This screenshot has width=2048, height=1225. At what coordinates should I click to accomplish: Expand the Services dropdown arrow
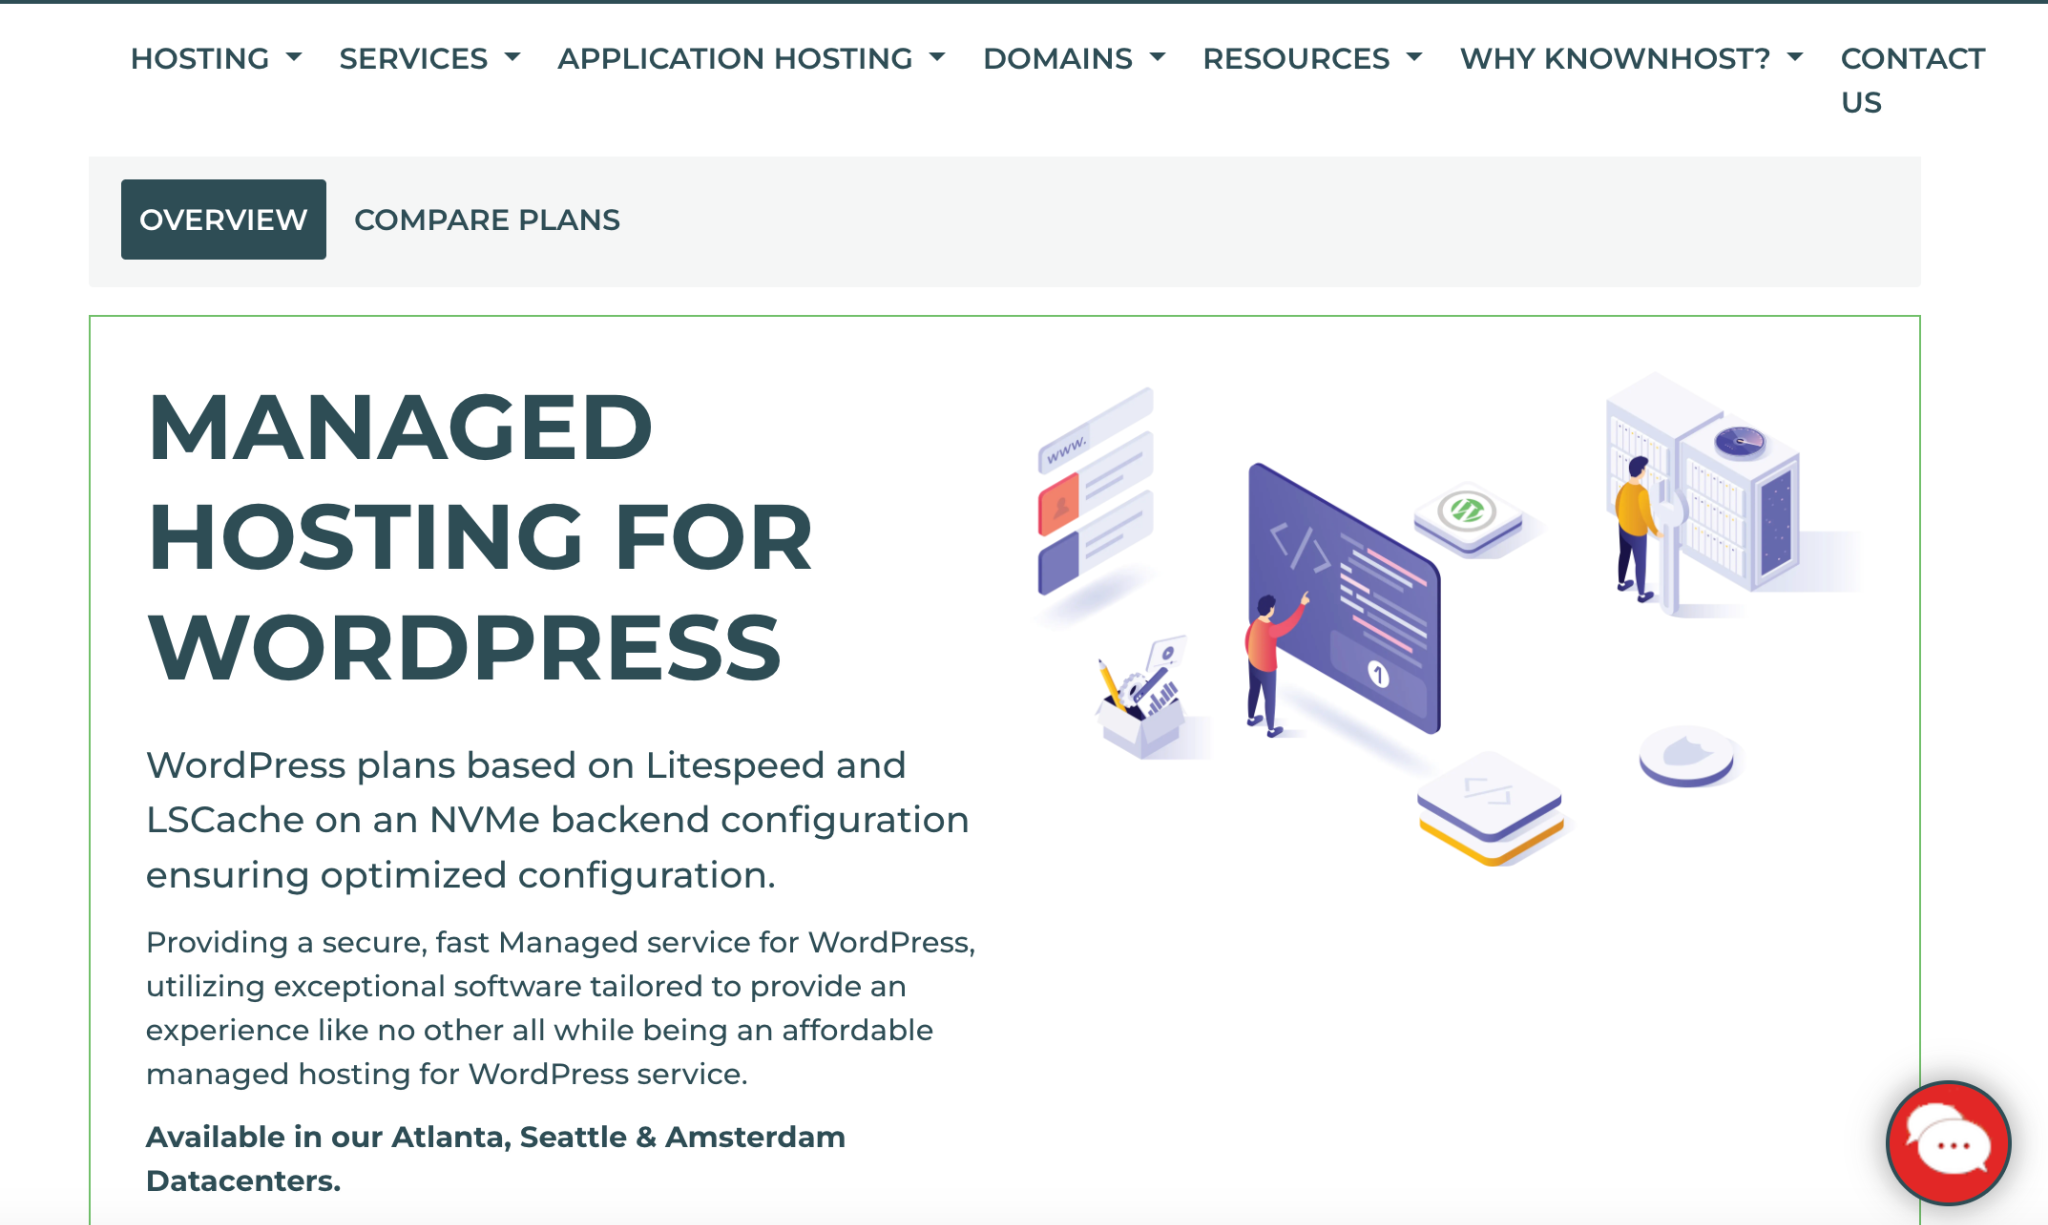pos(512,58)
